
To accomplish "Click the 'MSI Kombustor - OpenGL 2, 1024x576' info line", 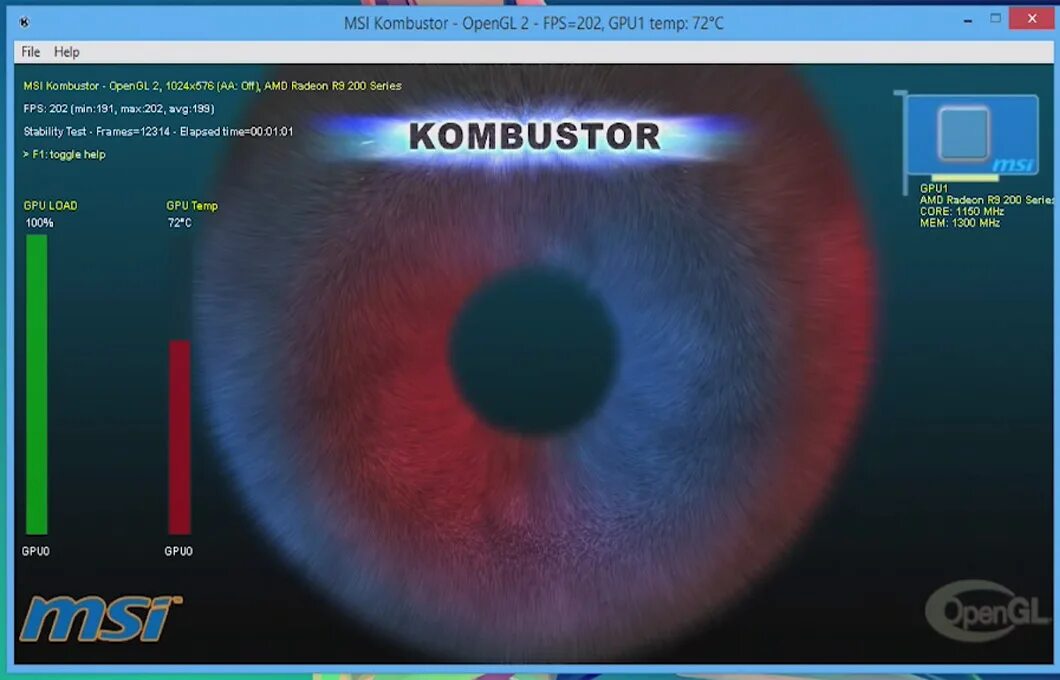I will tap(212, 86).
